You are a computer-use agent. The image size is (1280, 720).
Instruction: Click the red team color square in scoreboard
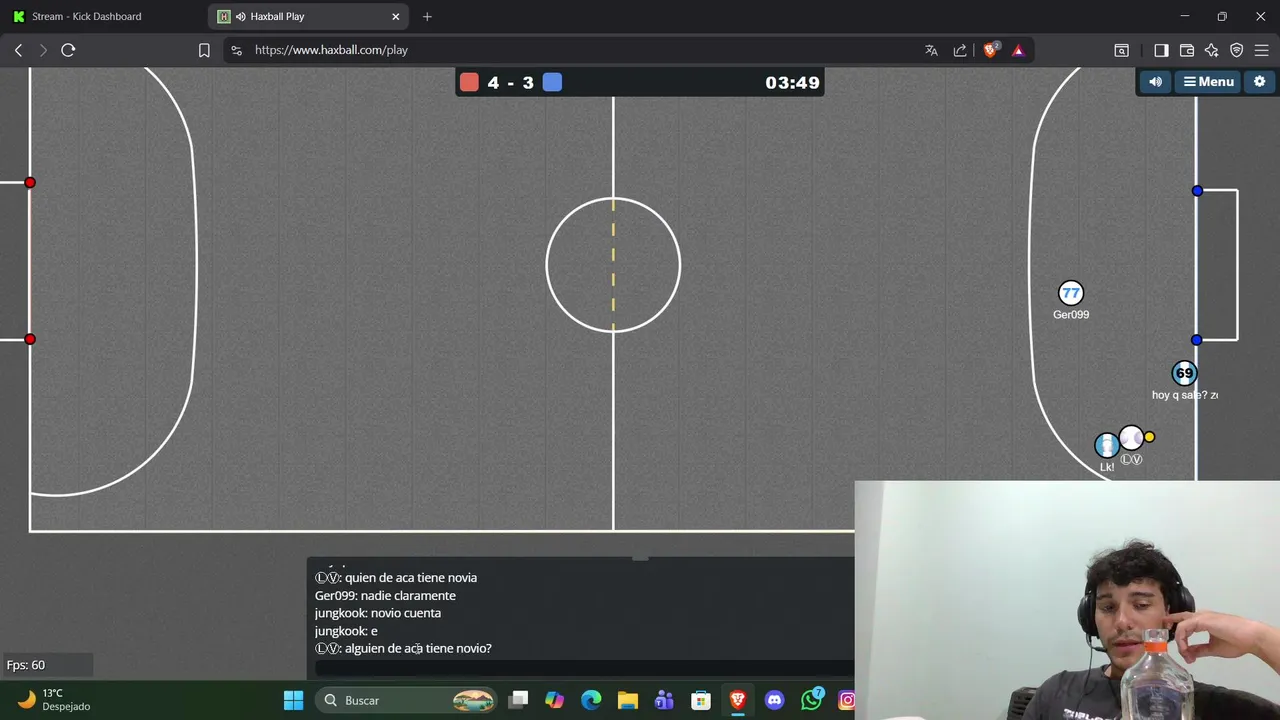(x=469, y=82)
